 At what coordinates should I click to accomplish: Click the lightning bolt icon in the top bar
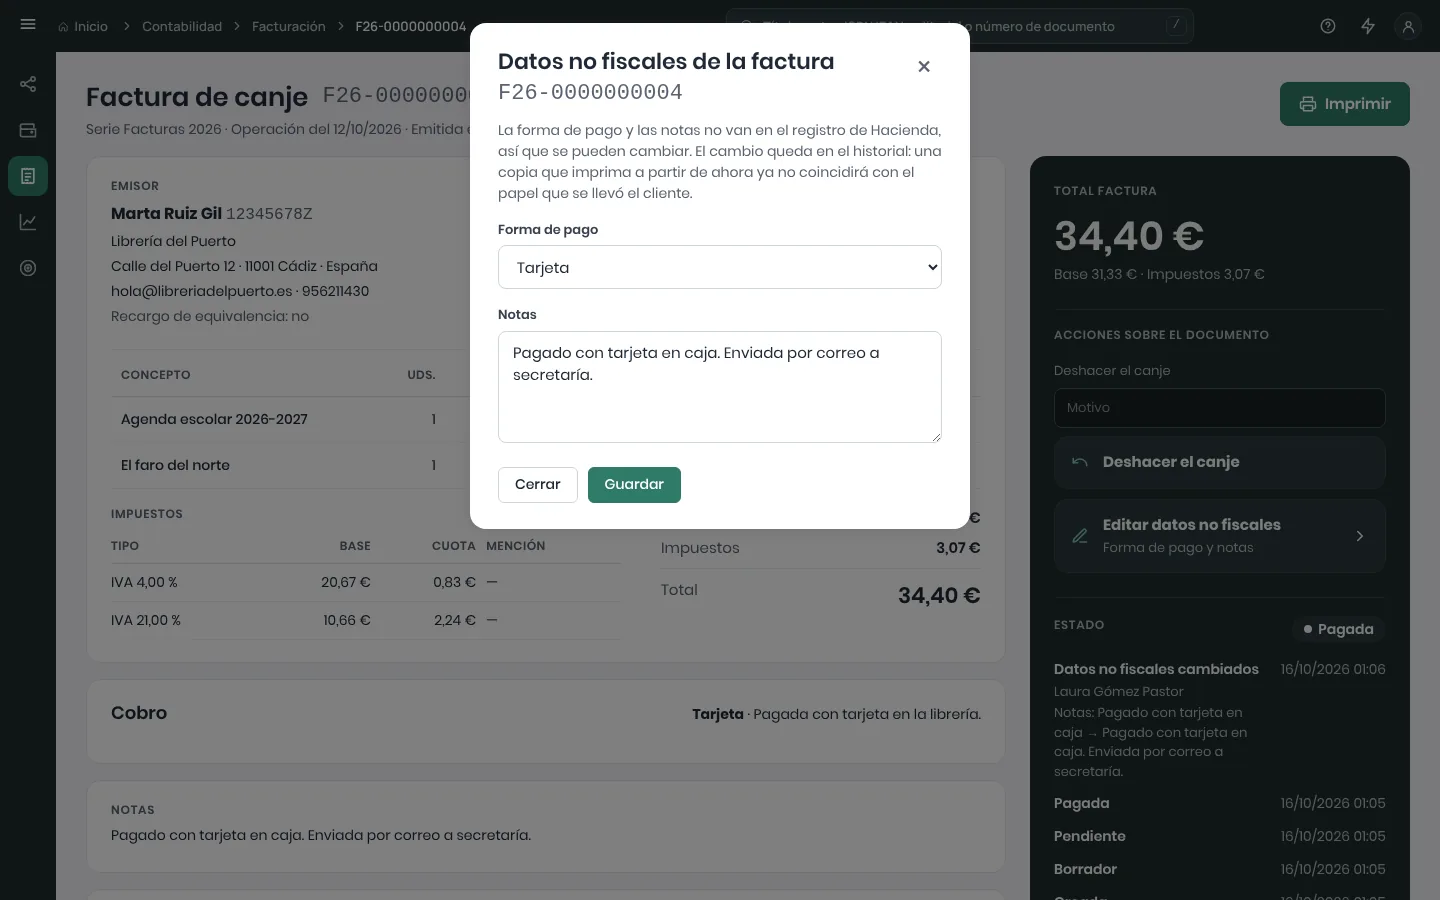click(1368, 26)
